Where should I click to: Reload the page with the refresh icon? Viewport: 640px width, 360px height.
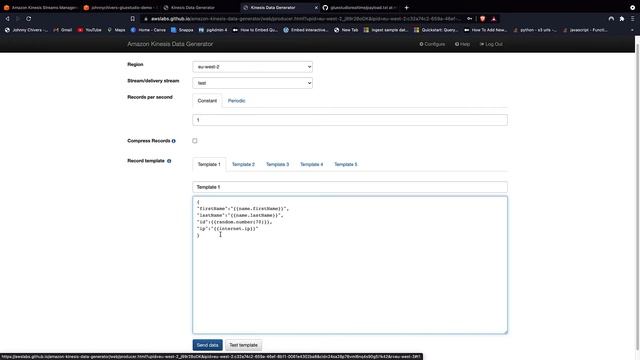(29, 19)
